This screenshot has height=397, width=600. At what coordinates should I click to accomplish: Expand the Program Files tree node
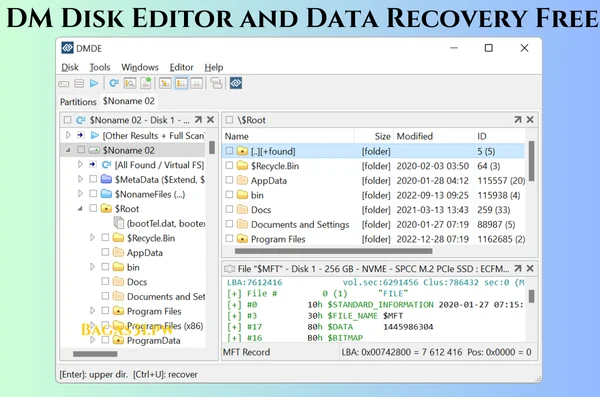click(93, 310)
